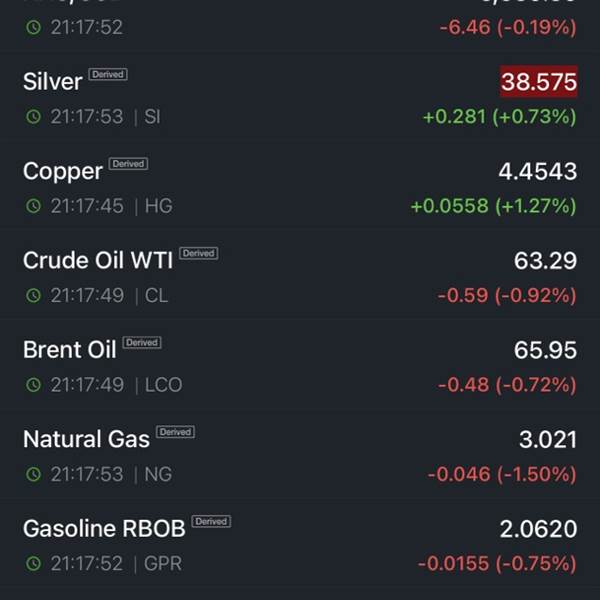Open the Gasoline RBOB quote
Image resolution: width=600 pixels, height=600 pixels.
[x=300, y=545]
